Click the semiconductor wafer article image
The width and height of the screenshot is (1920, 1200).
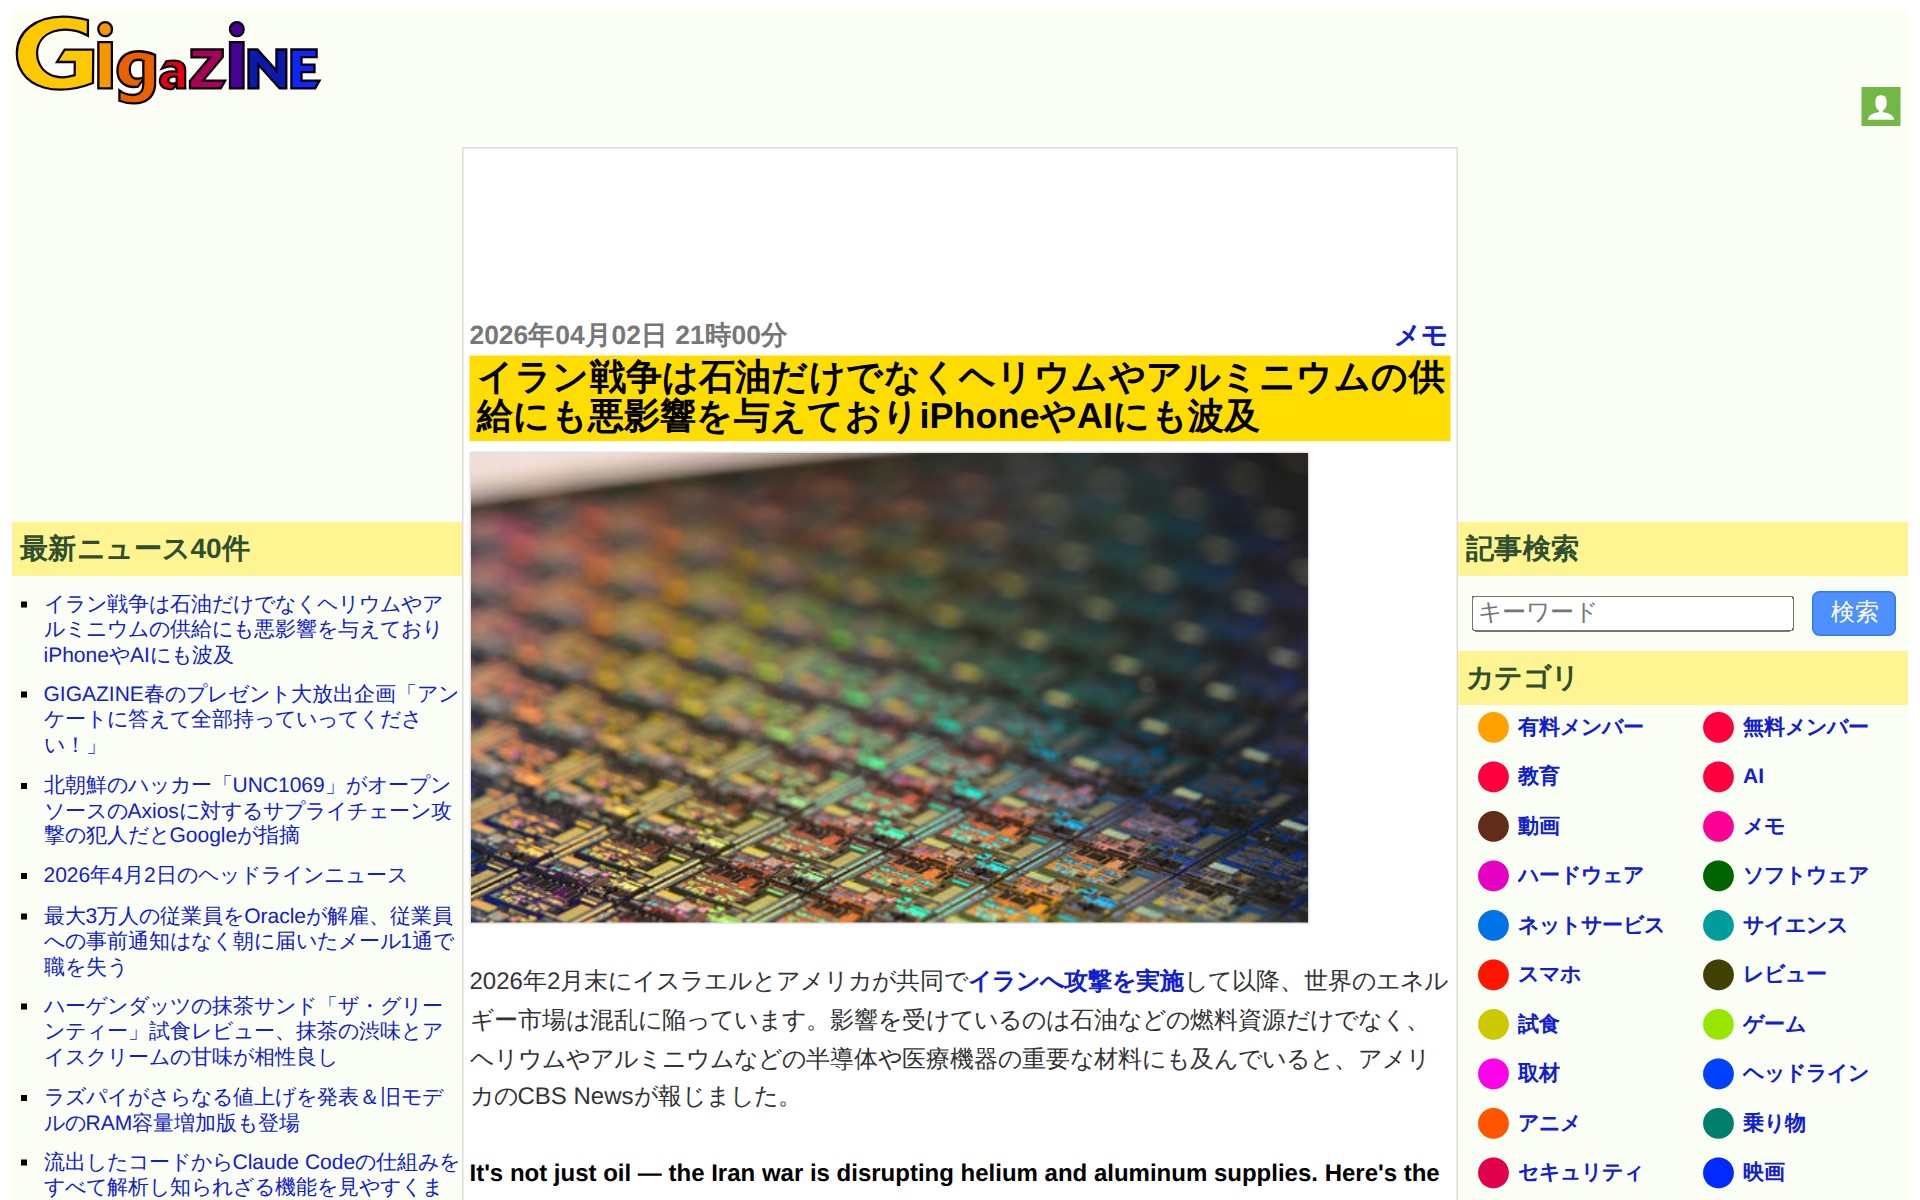(x=889, y=687)
